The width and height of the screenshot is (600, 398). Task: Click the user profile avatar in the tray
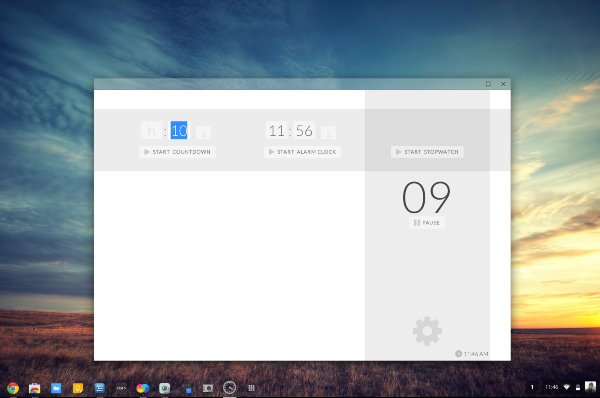[590, 387]
